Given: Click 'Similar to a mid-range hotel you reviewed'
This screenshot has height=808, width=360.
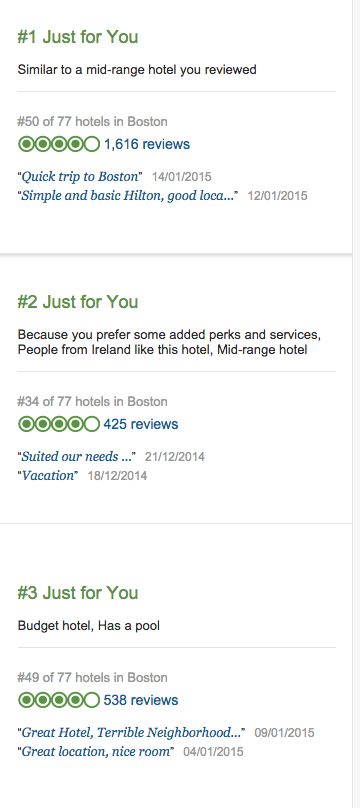Looking at the screenshot, I should click(137, 70).
